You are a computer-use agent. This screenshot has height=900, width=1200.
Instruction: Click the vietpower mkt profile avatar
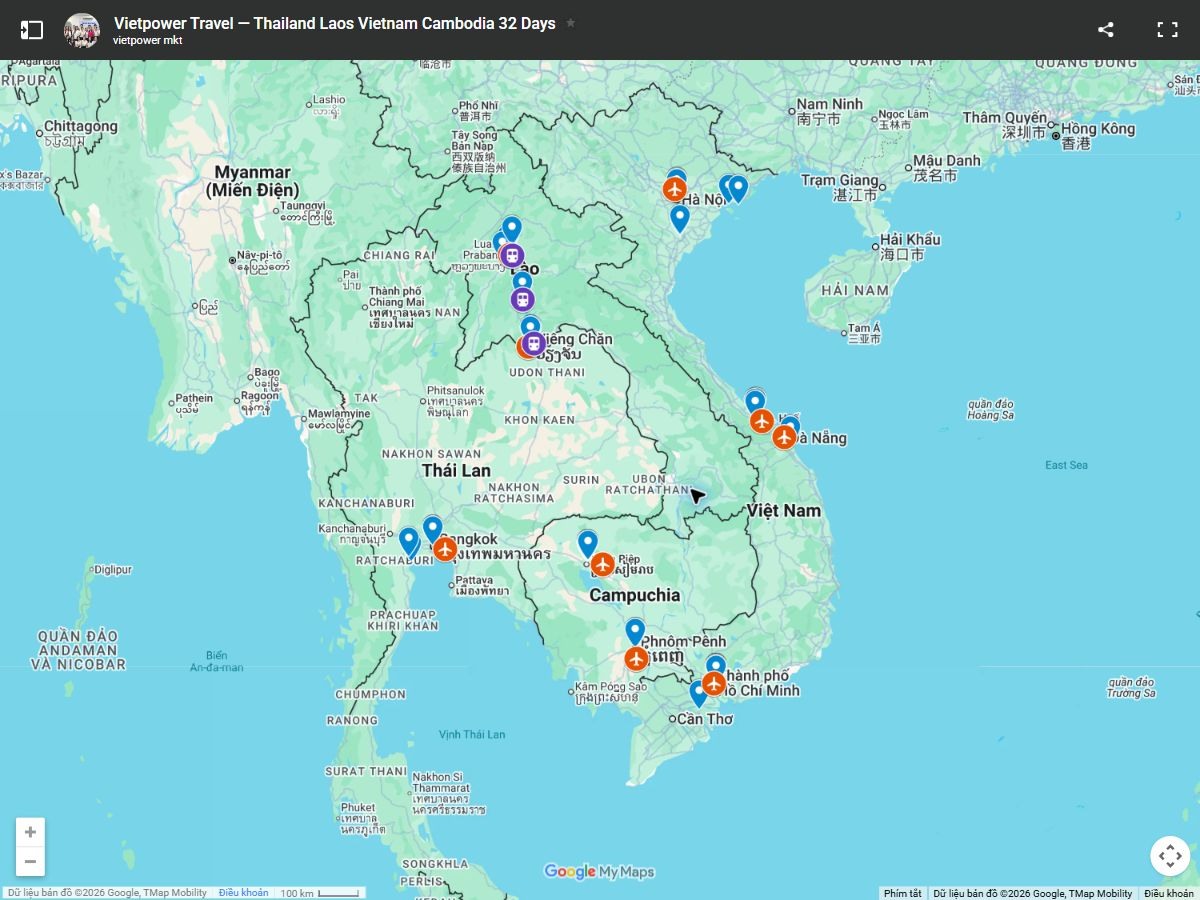(x=82, y=30)
